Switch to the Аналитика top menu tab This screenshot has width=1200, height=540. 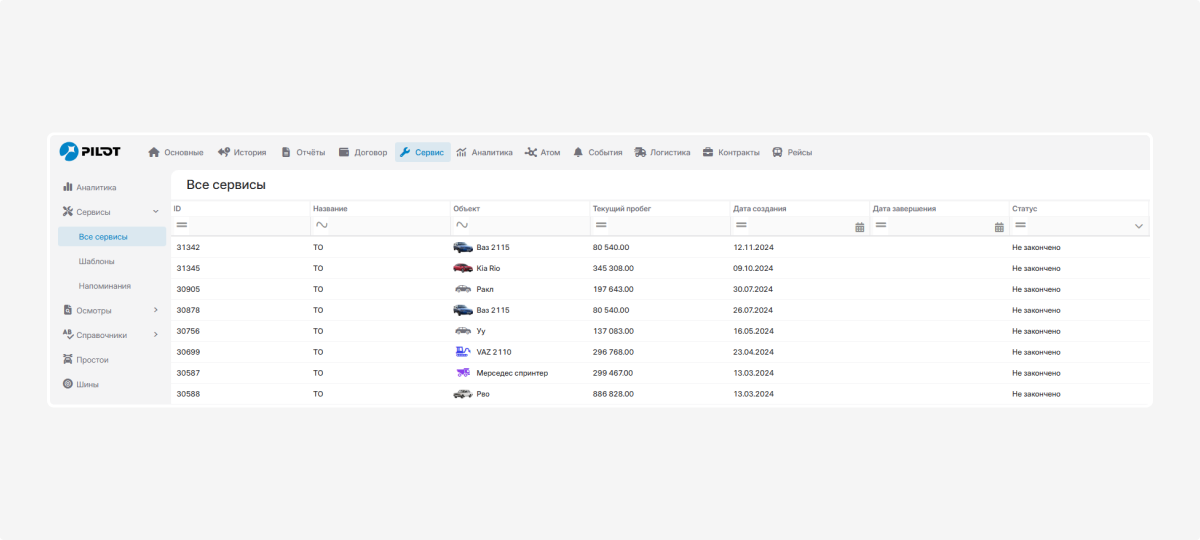pos(484,152)
